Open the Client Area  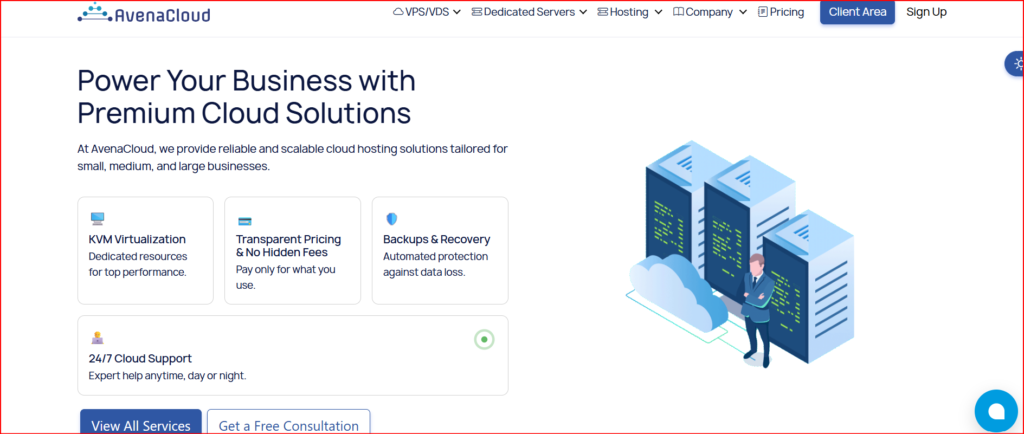coord(857,12)
